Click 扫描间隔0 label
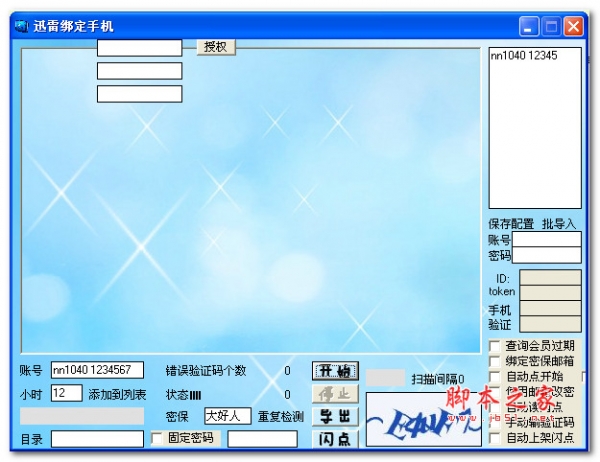The image size is (600, 462). (438, 379)
